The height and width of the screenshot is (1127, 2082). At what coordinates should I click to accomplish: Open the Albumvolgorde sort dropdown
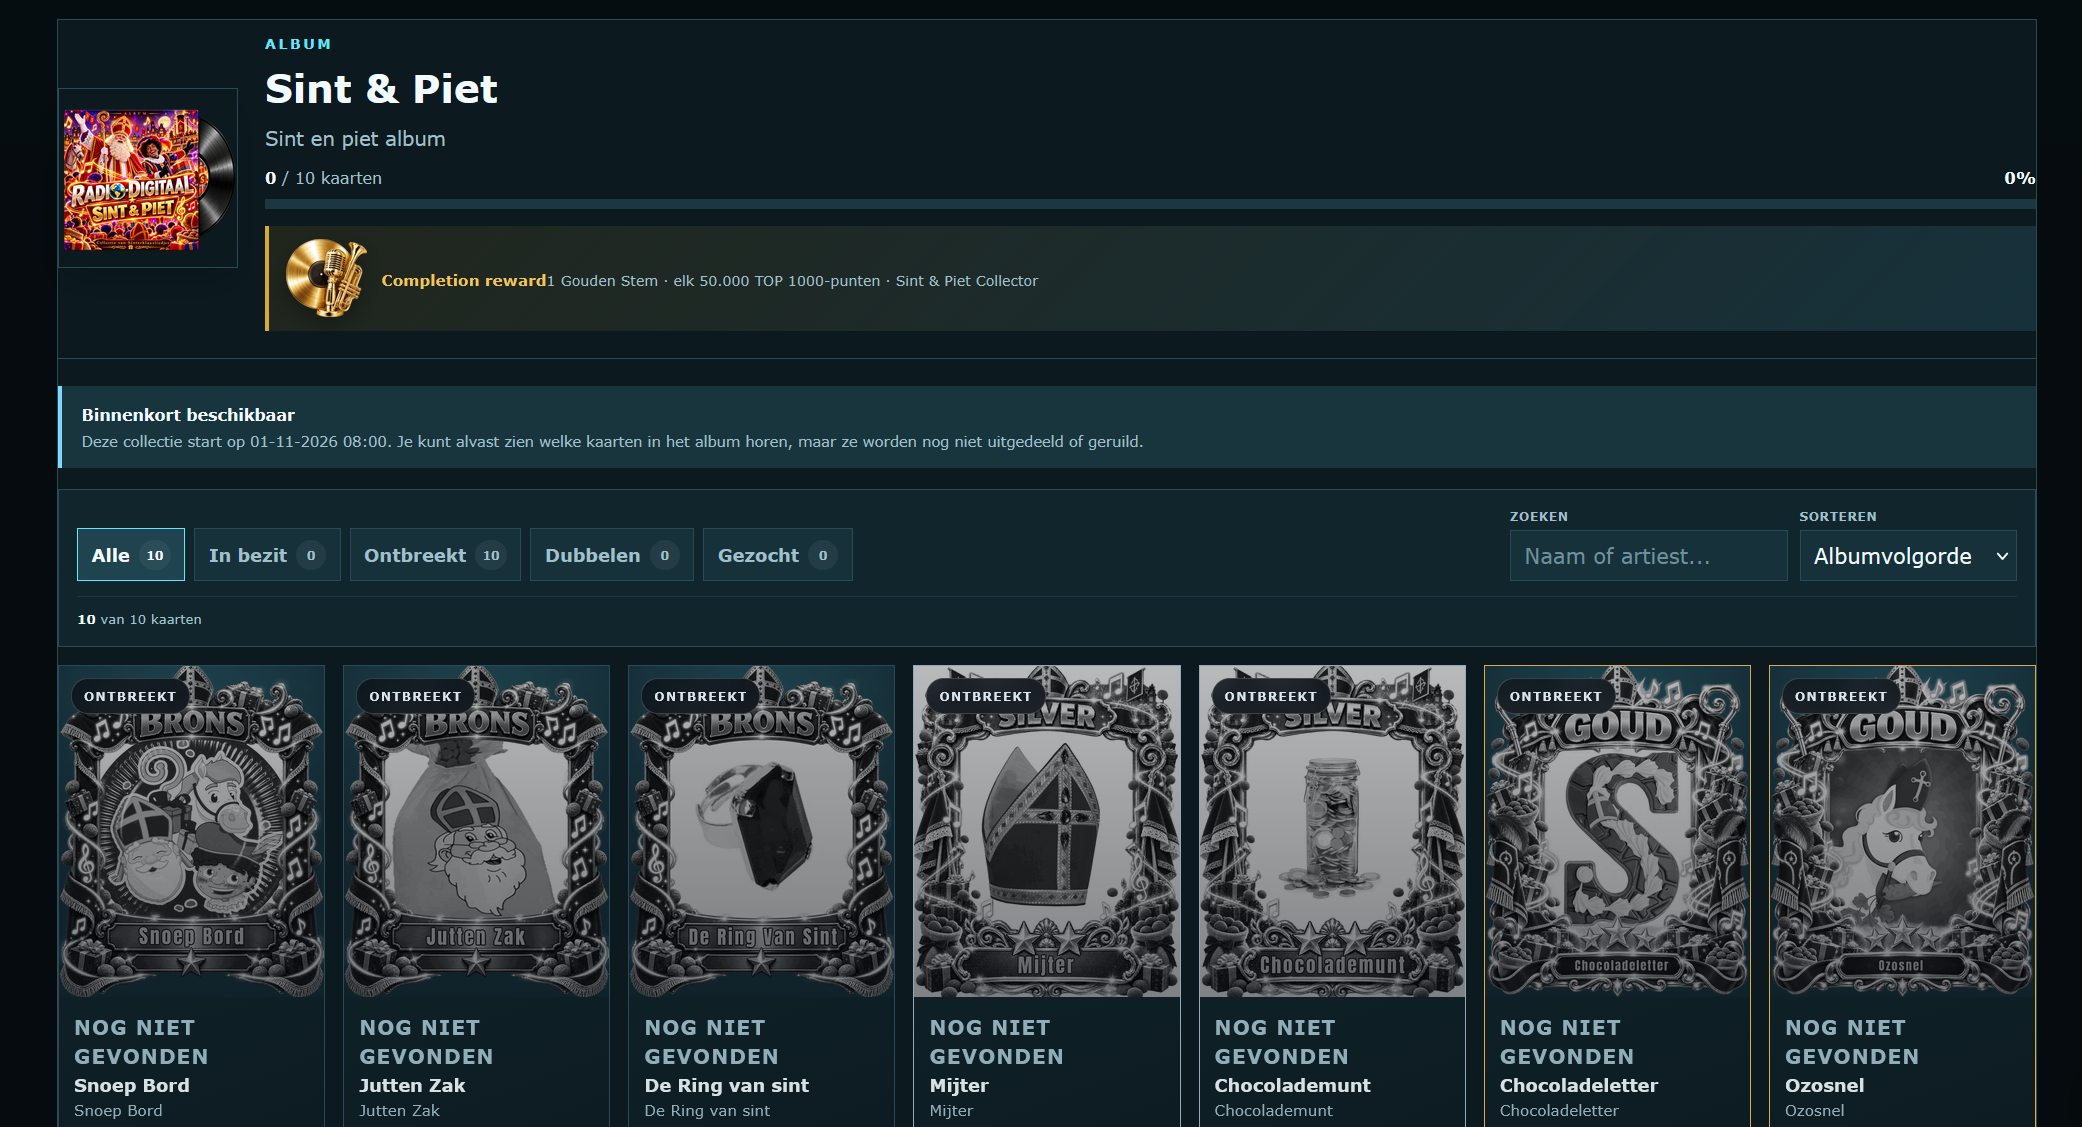[1908, 556]
